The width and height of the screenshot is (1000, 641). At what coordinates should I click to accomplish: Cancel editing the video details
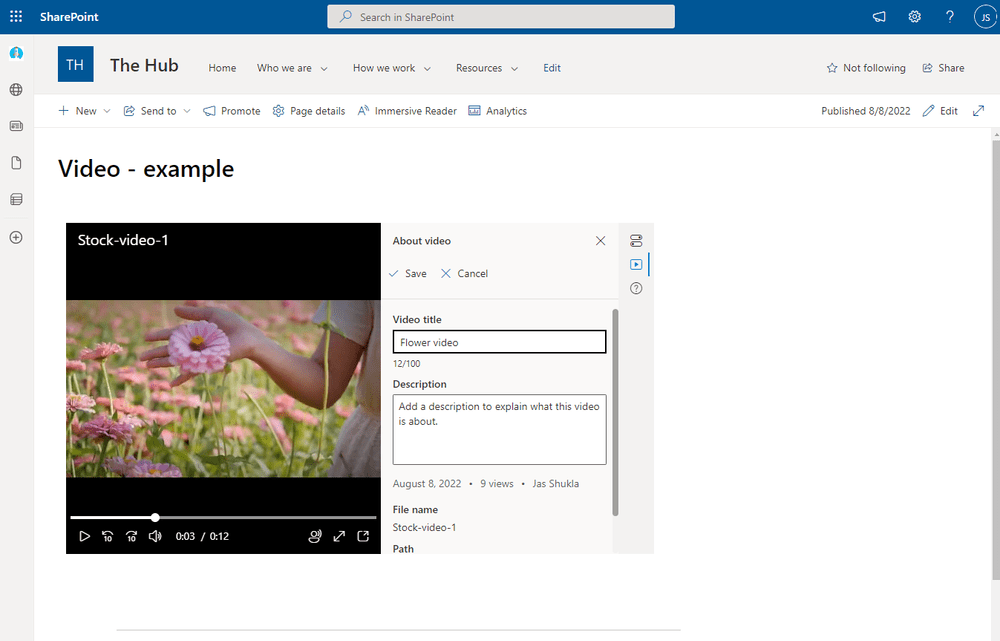tap(464, 273)
